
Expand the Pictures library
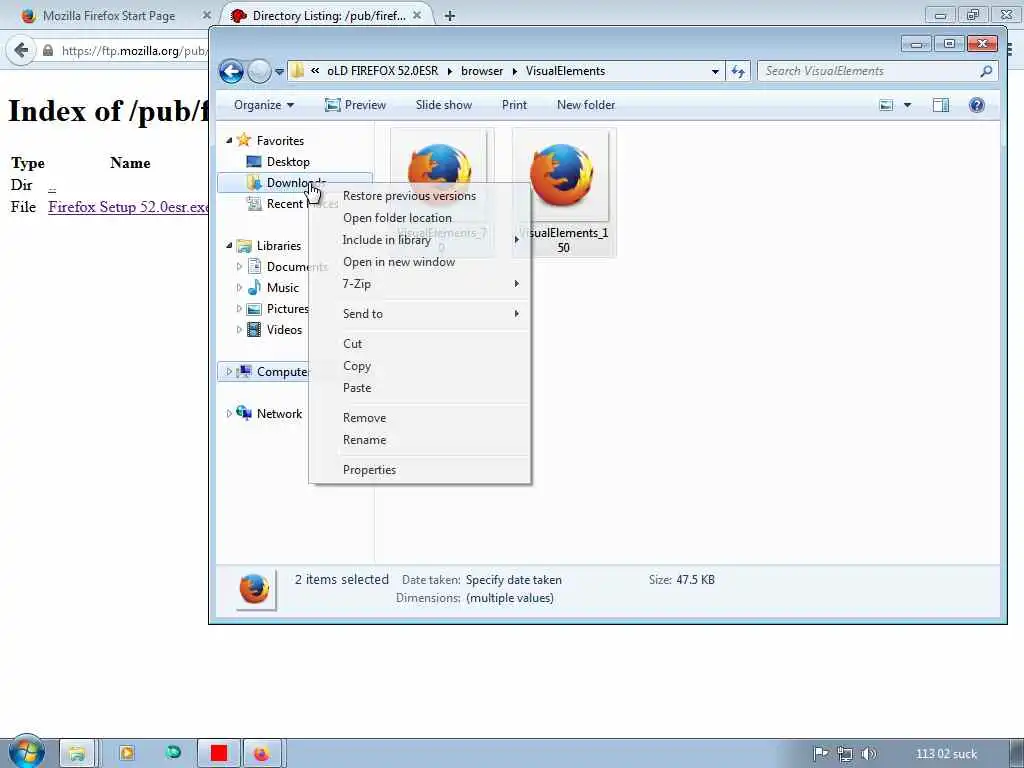239,308
